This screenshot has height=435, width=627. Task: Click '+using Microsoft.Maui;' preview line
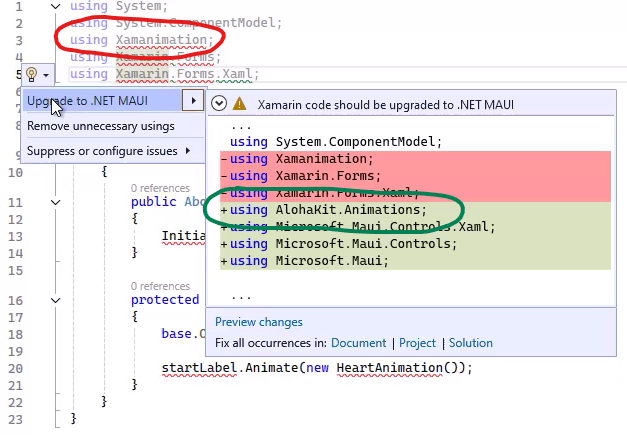[305, 261]
